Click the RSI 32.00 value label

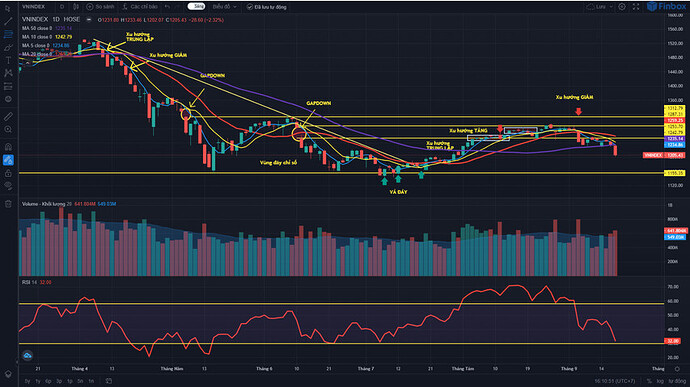[x=673, y=341]
